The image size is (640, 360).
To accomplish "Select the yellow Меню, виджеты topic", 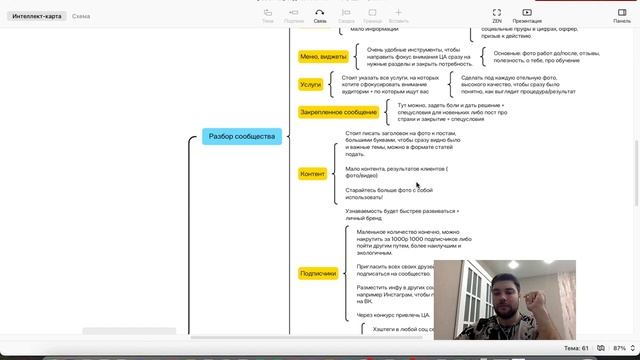I will pyautogui.click(x=323, y=56).
